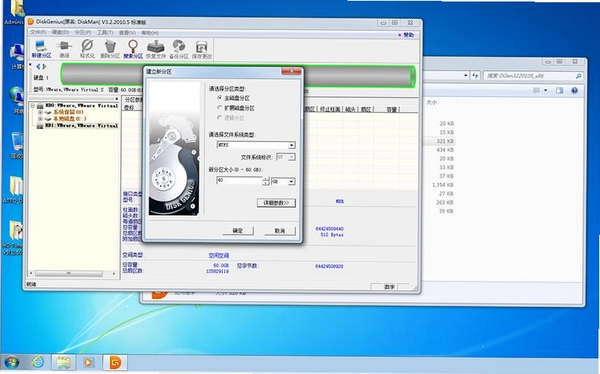
Task: Open the NTFS file system type dropdown
Action: click(292, 145)
